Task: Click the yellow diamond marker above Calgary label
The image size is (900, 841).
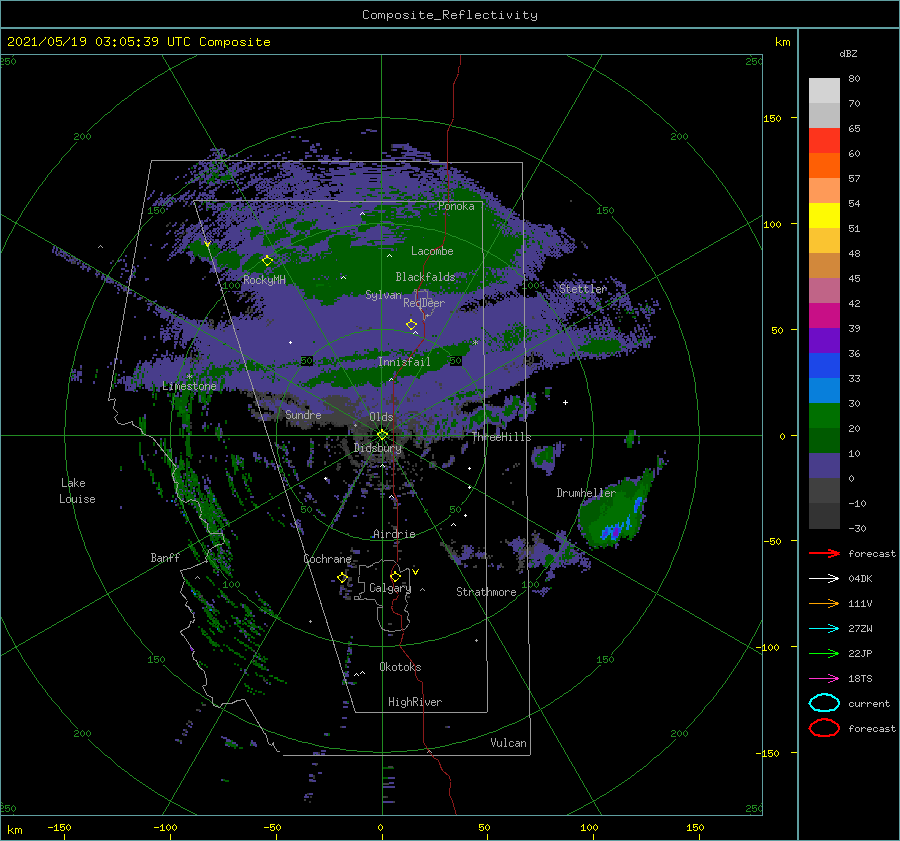Action: [395, 576]
